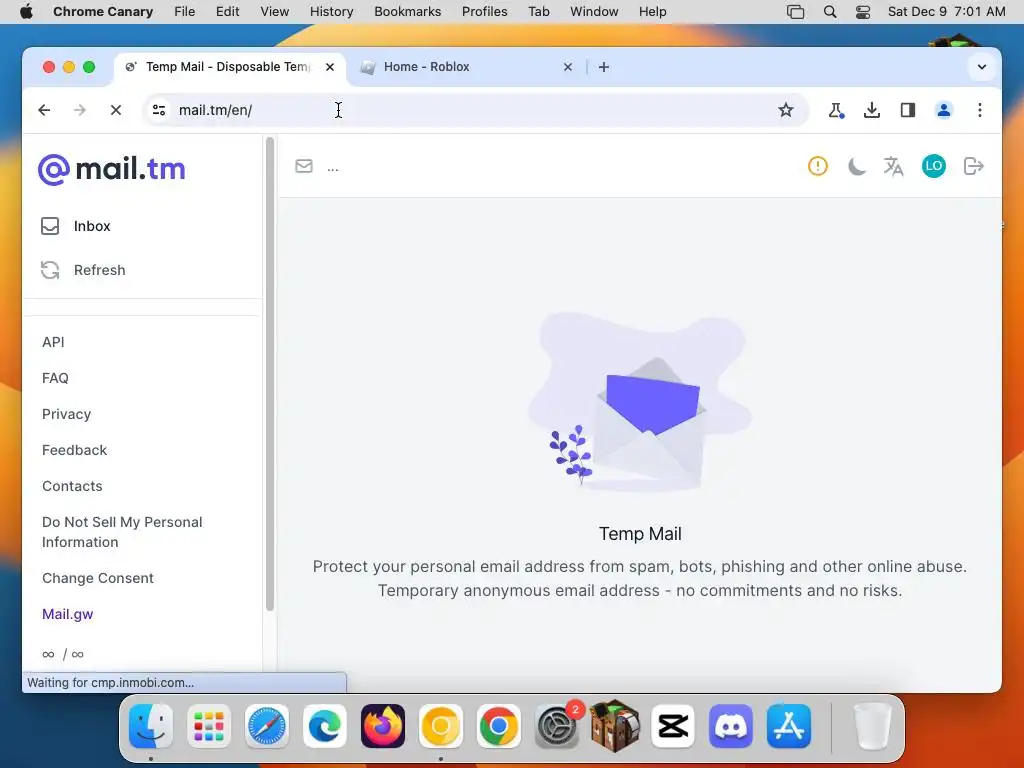
Task: Click the sidebar vertical scrollbar
Action: tap(270, 374)
